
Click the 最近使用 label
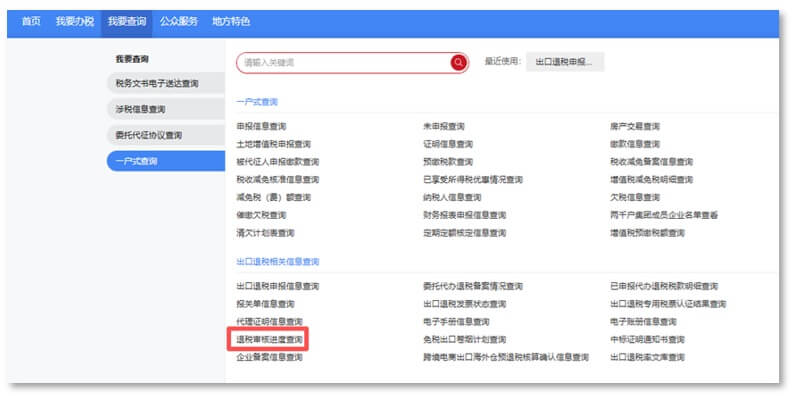pos(503,62)
